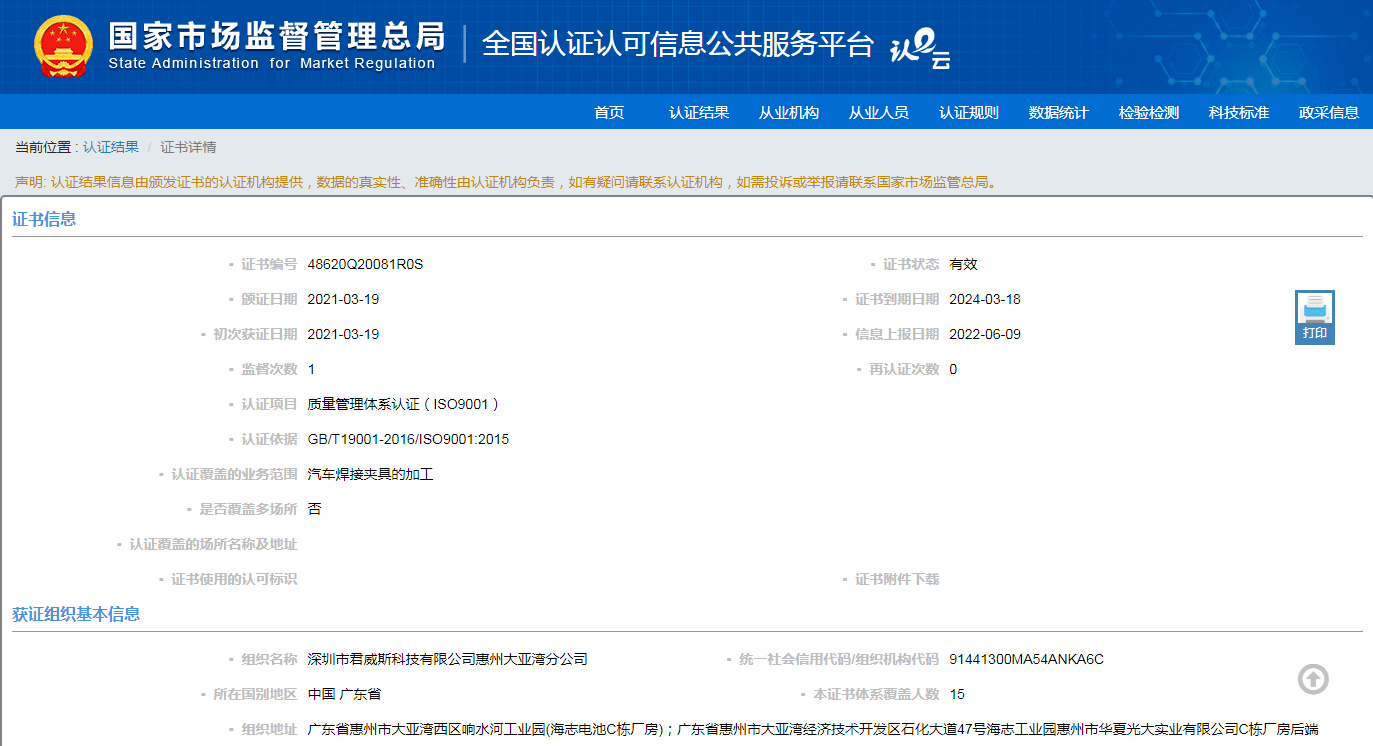Click 政采信息 in the navigation bar
The image size is (1373, 746).
1329,112
